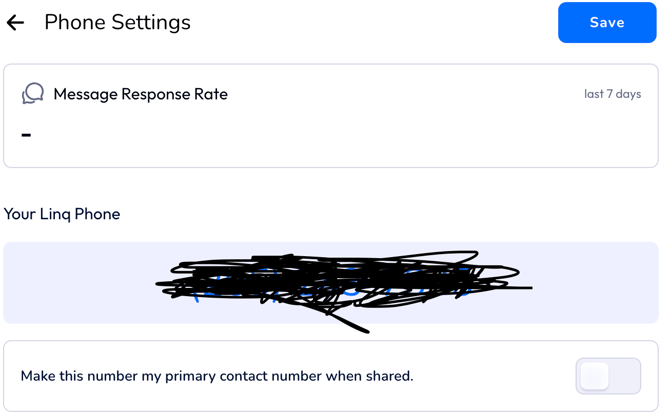Click the white knob of the switch
The height and width of the screenshot is (417, 670).
click(595, 376)
